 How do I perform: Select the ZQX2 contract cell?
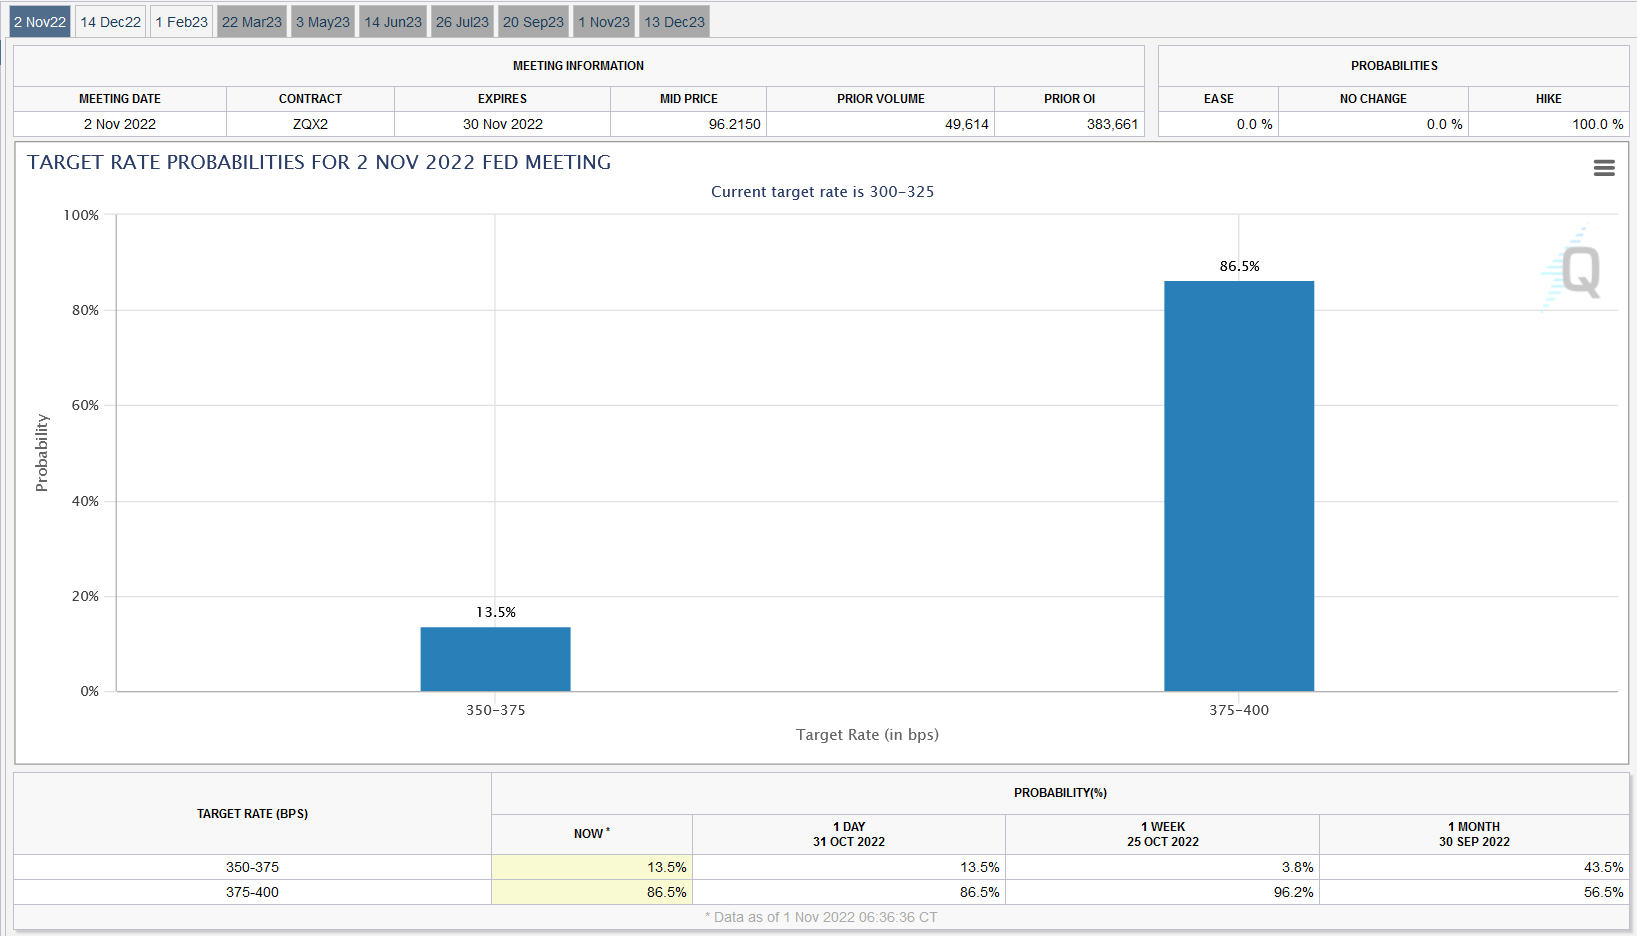(x=310, y=124)
